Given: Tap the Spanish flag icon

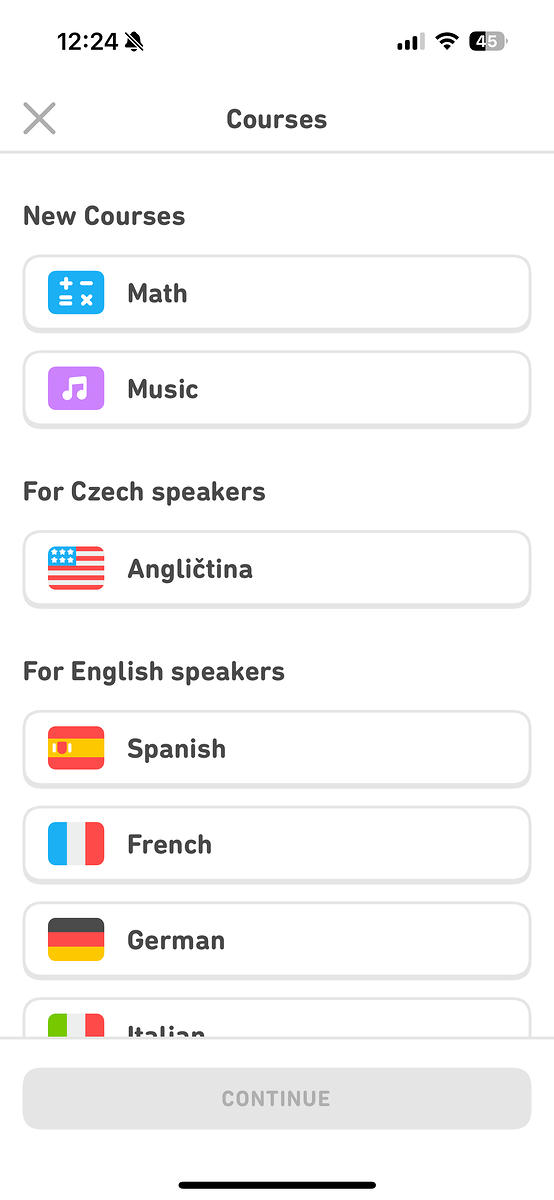Looking at the screenshot, I should (x=76, y=748).
